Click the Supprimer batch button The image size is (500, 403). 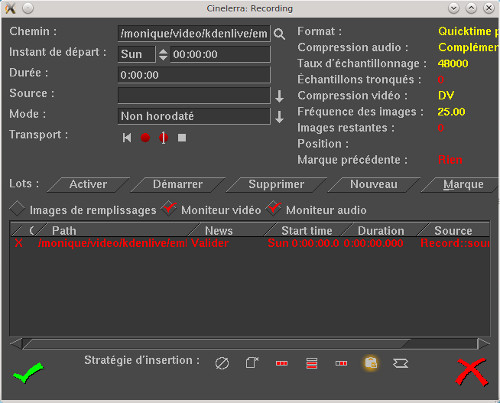point(276,185)
